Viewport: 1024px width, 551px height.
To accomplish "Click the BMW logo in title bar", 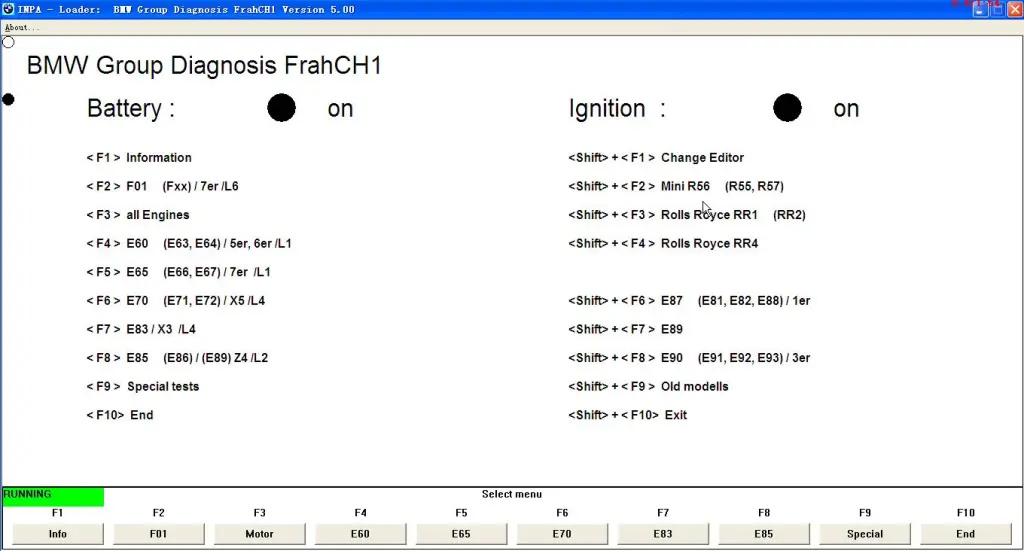I will [x=8, y=9].
